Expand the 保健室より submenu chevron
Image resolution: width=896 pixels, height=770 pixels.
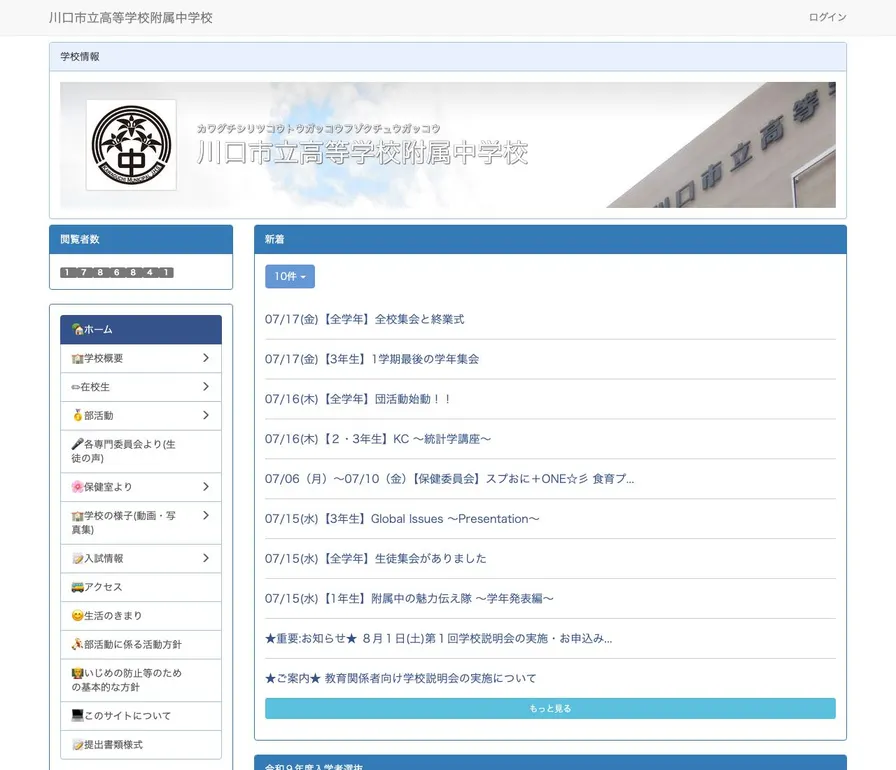(206, 487)
